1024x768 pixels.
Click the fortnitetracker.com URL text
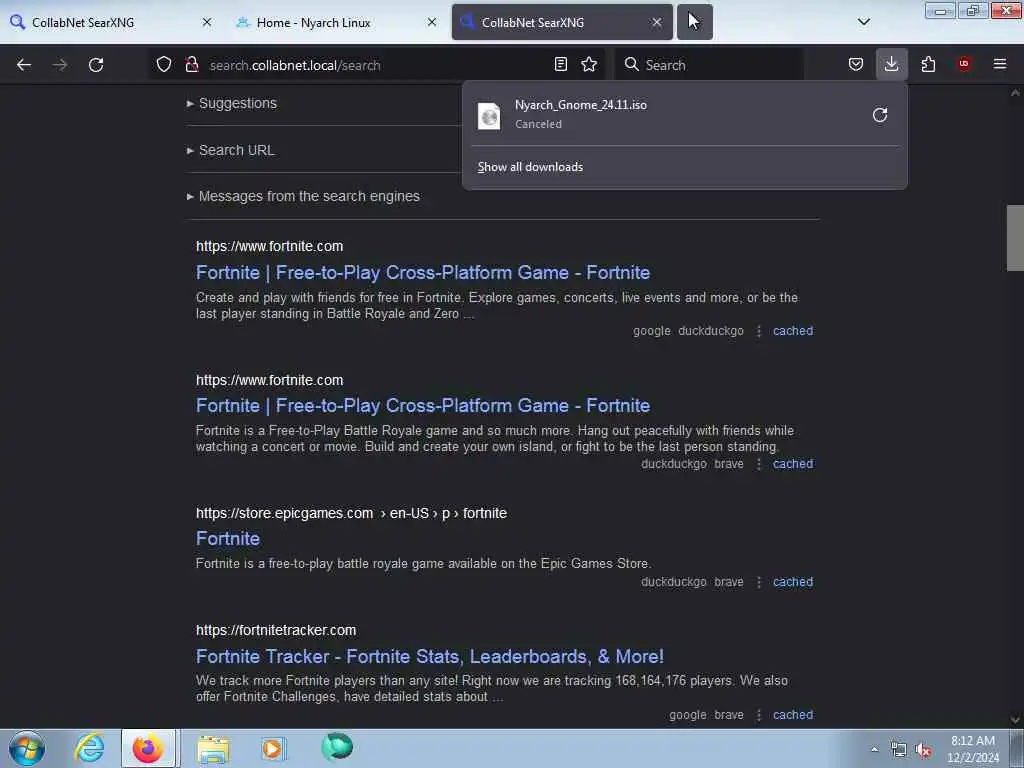[276, 630]
